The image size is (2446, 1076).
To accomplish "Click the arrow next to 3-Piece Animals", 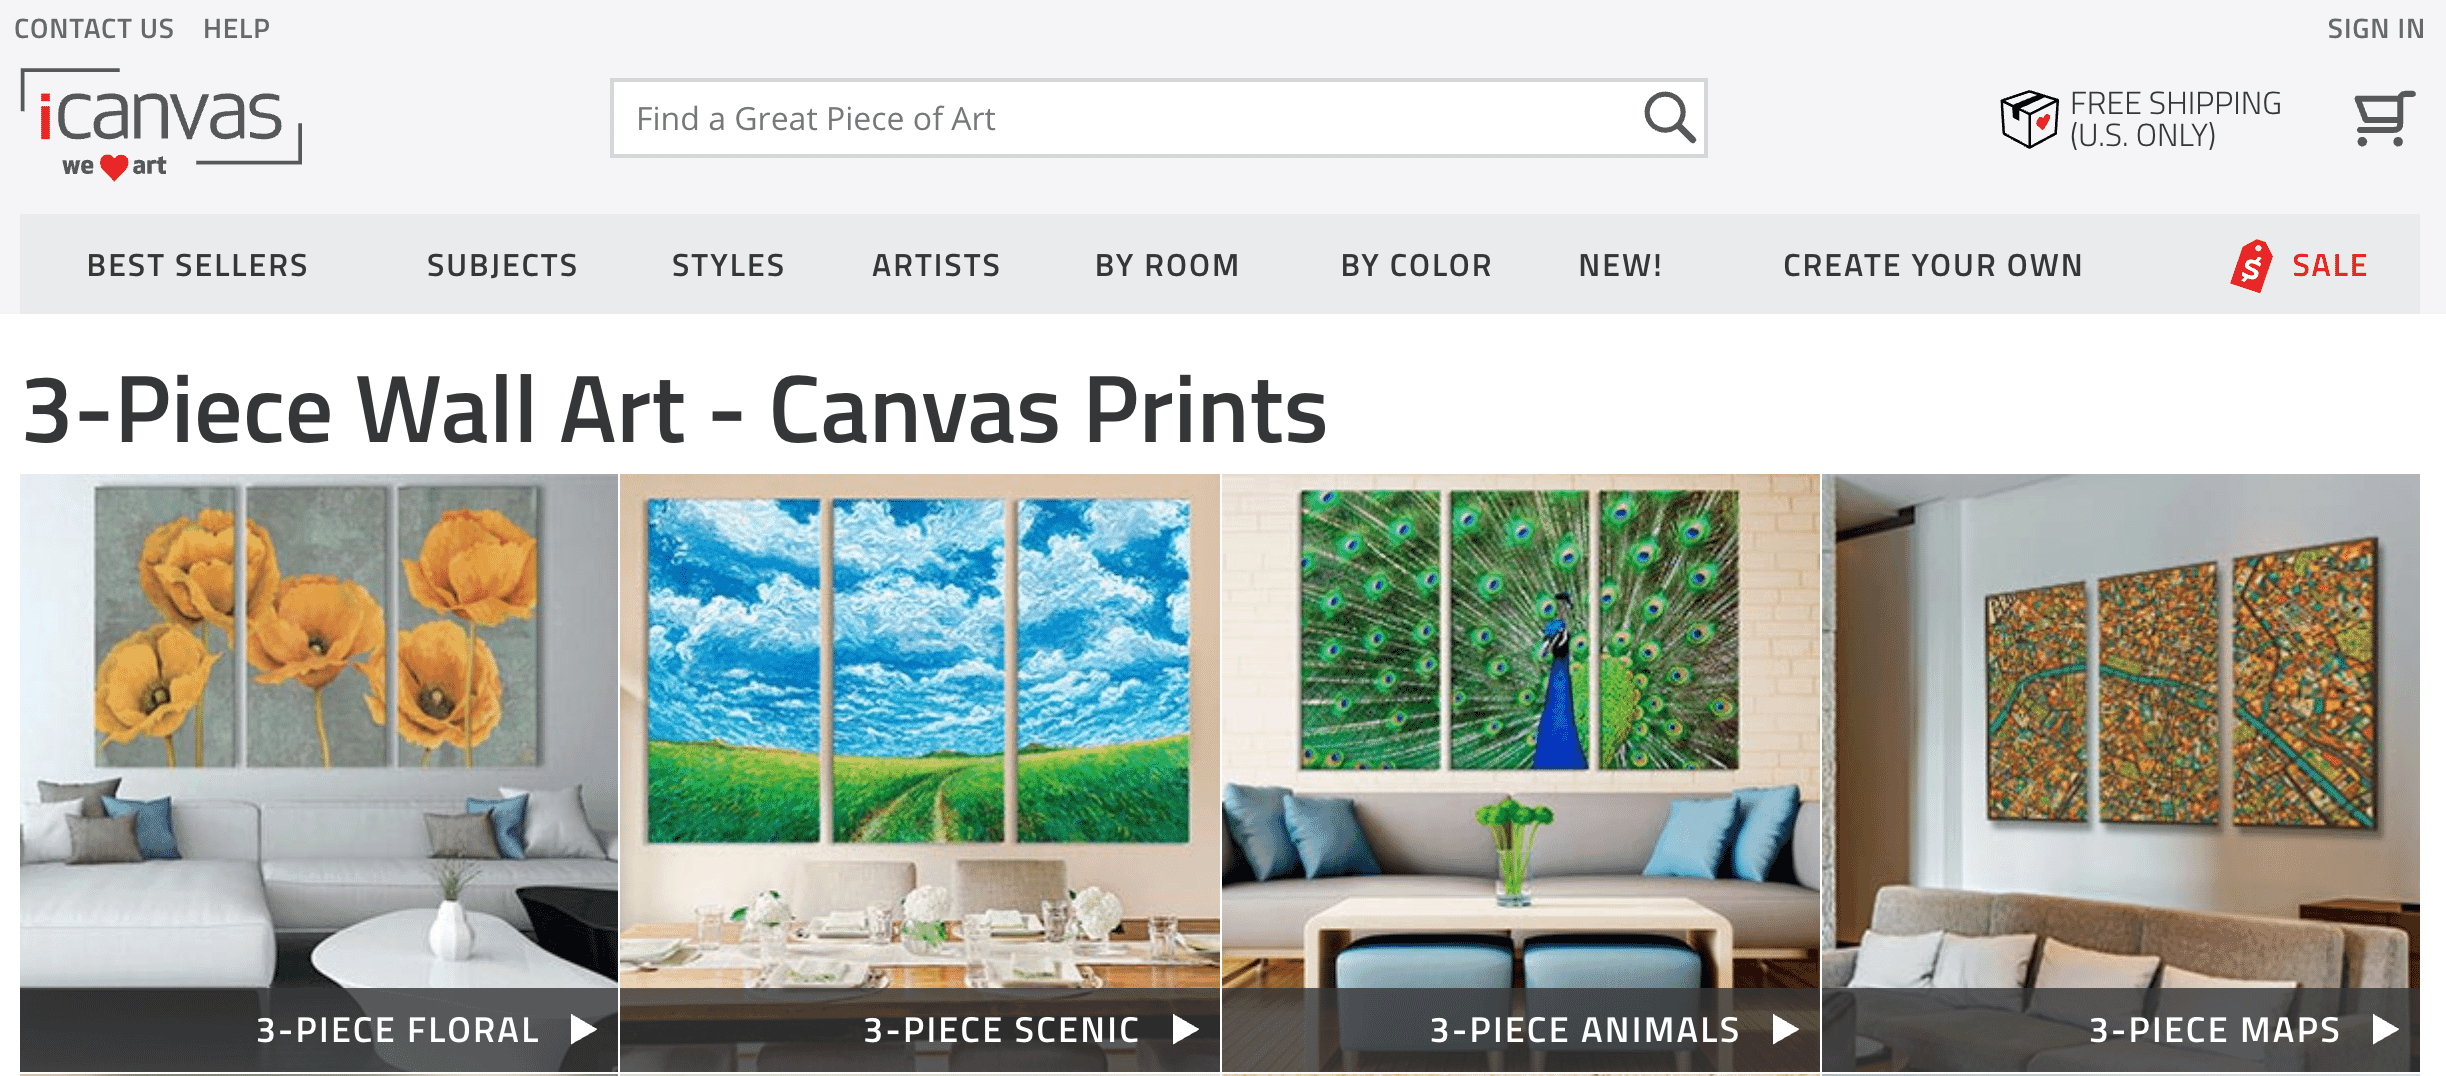I will pyautogui.click(x=1785, y=1029).
